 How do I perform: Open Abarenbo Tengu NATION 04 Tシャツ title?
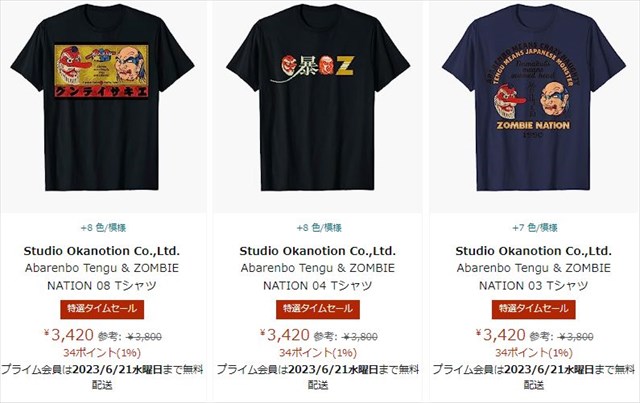click(318, 277)
